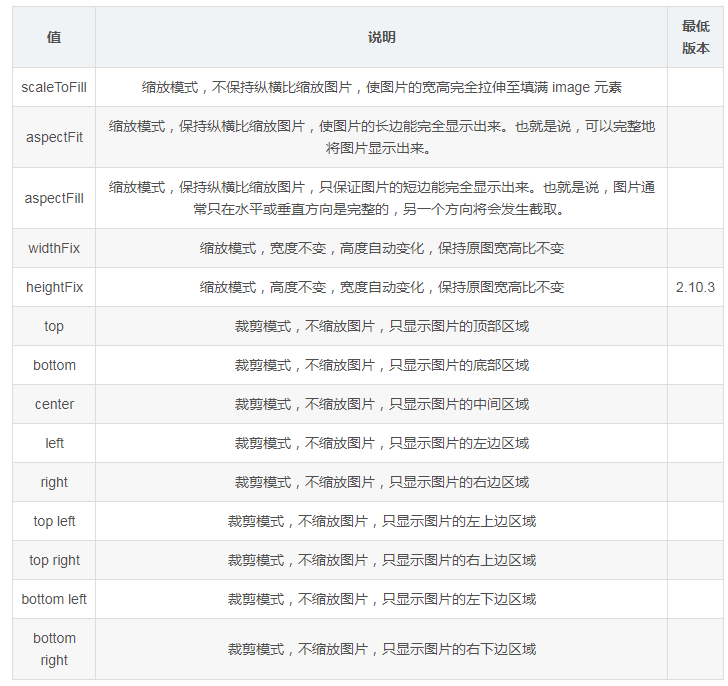The height and width of the screenshot is (686, 728).
Task: Click description 只显示图片的左边区域
Action: tap(382, 443)
